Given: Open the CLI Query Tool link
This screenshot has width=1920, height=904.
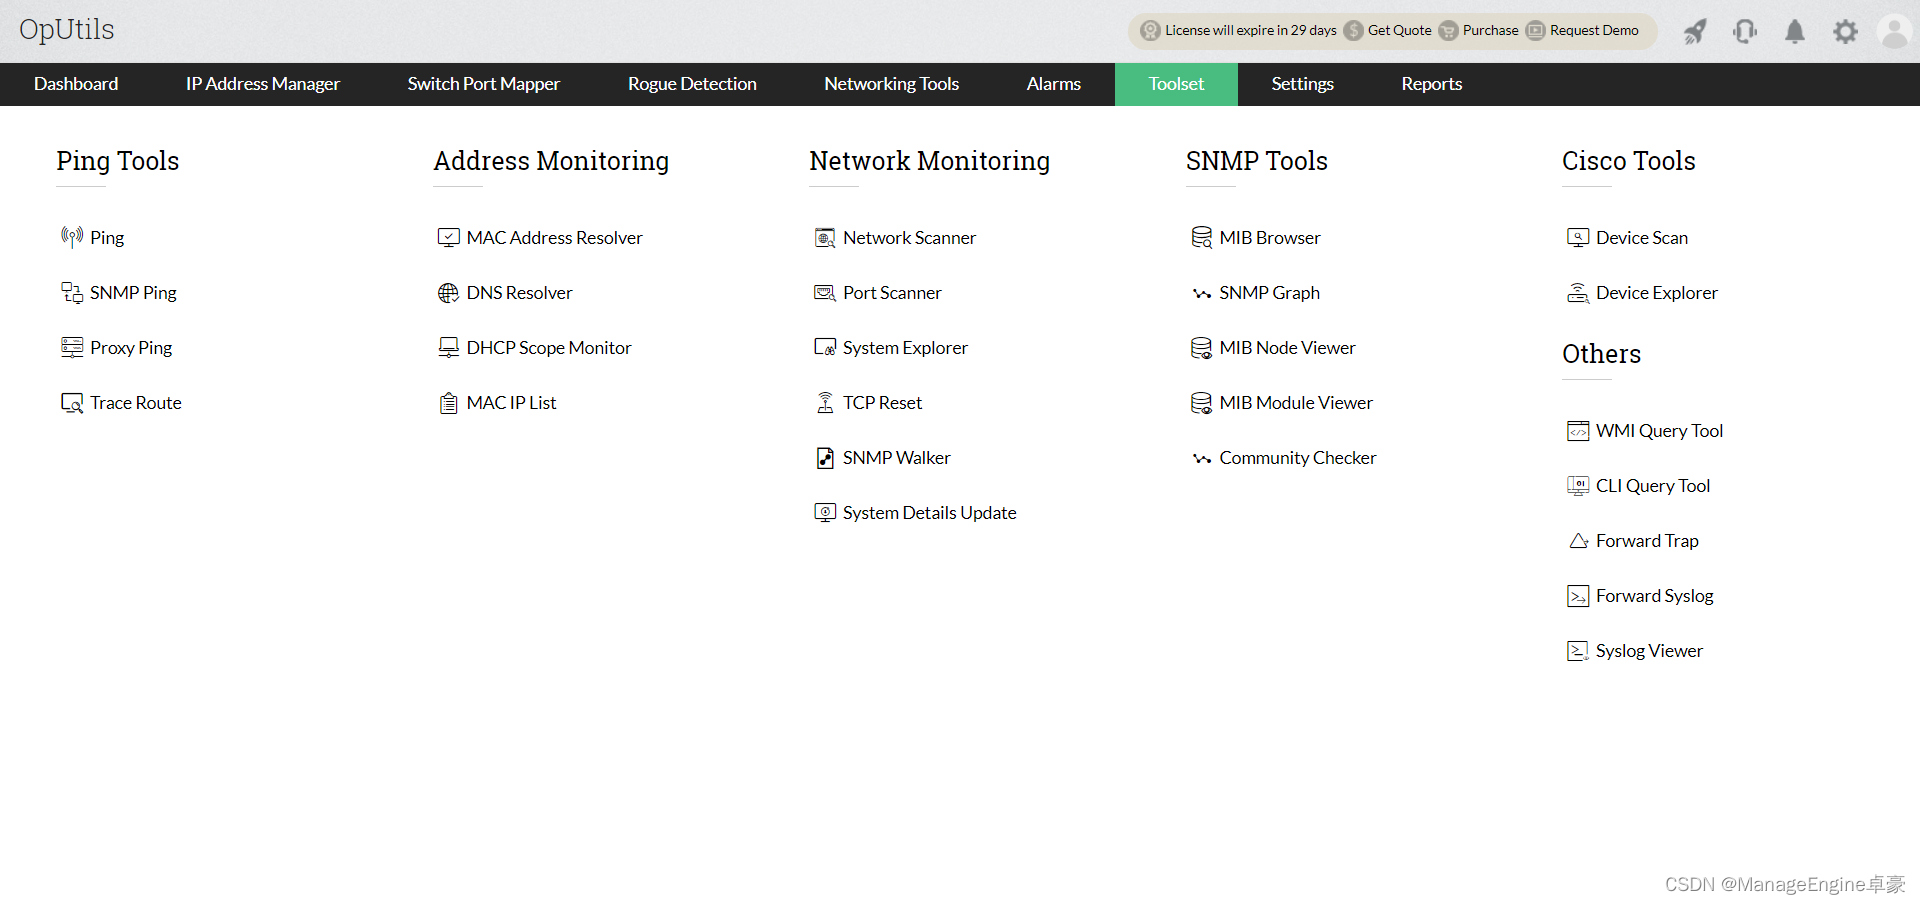Looking at the screenshot, I should click(1653, 485).
